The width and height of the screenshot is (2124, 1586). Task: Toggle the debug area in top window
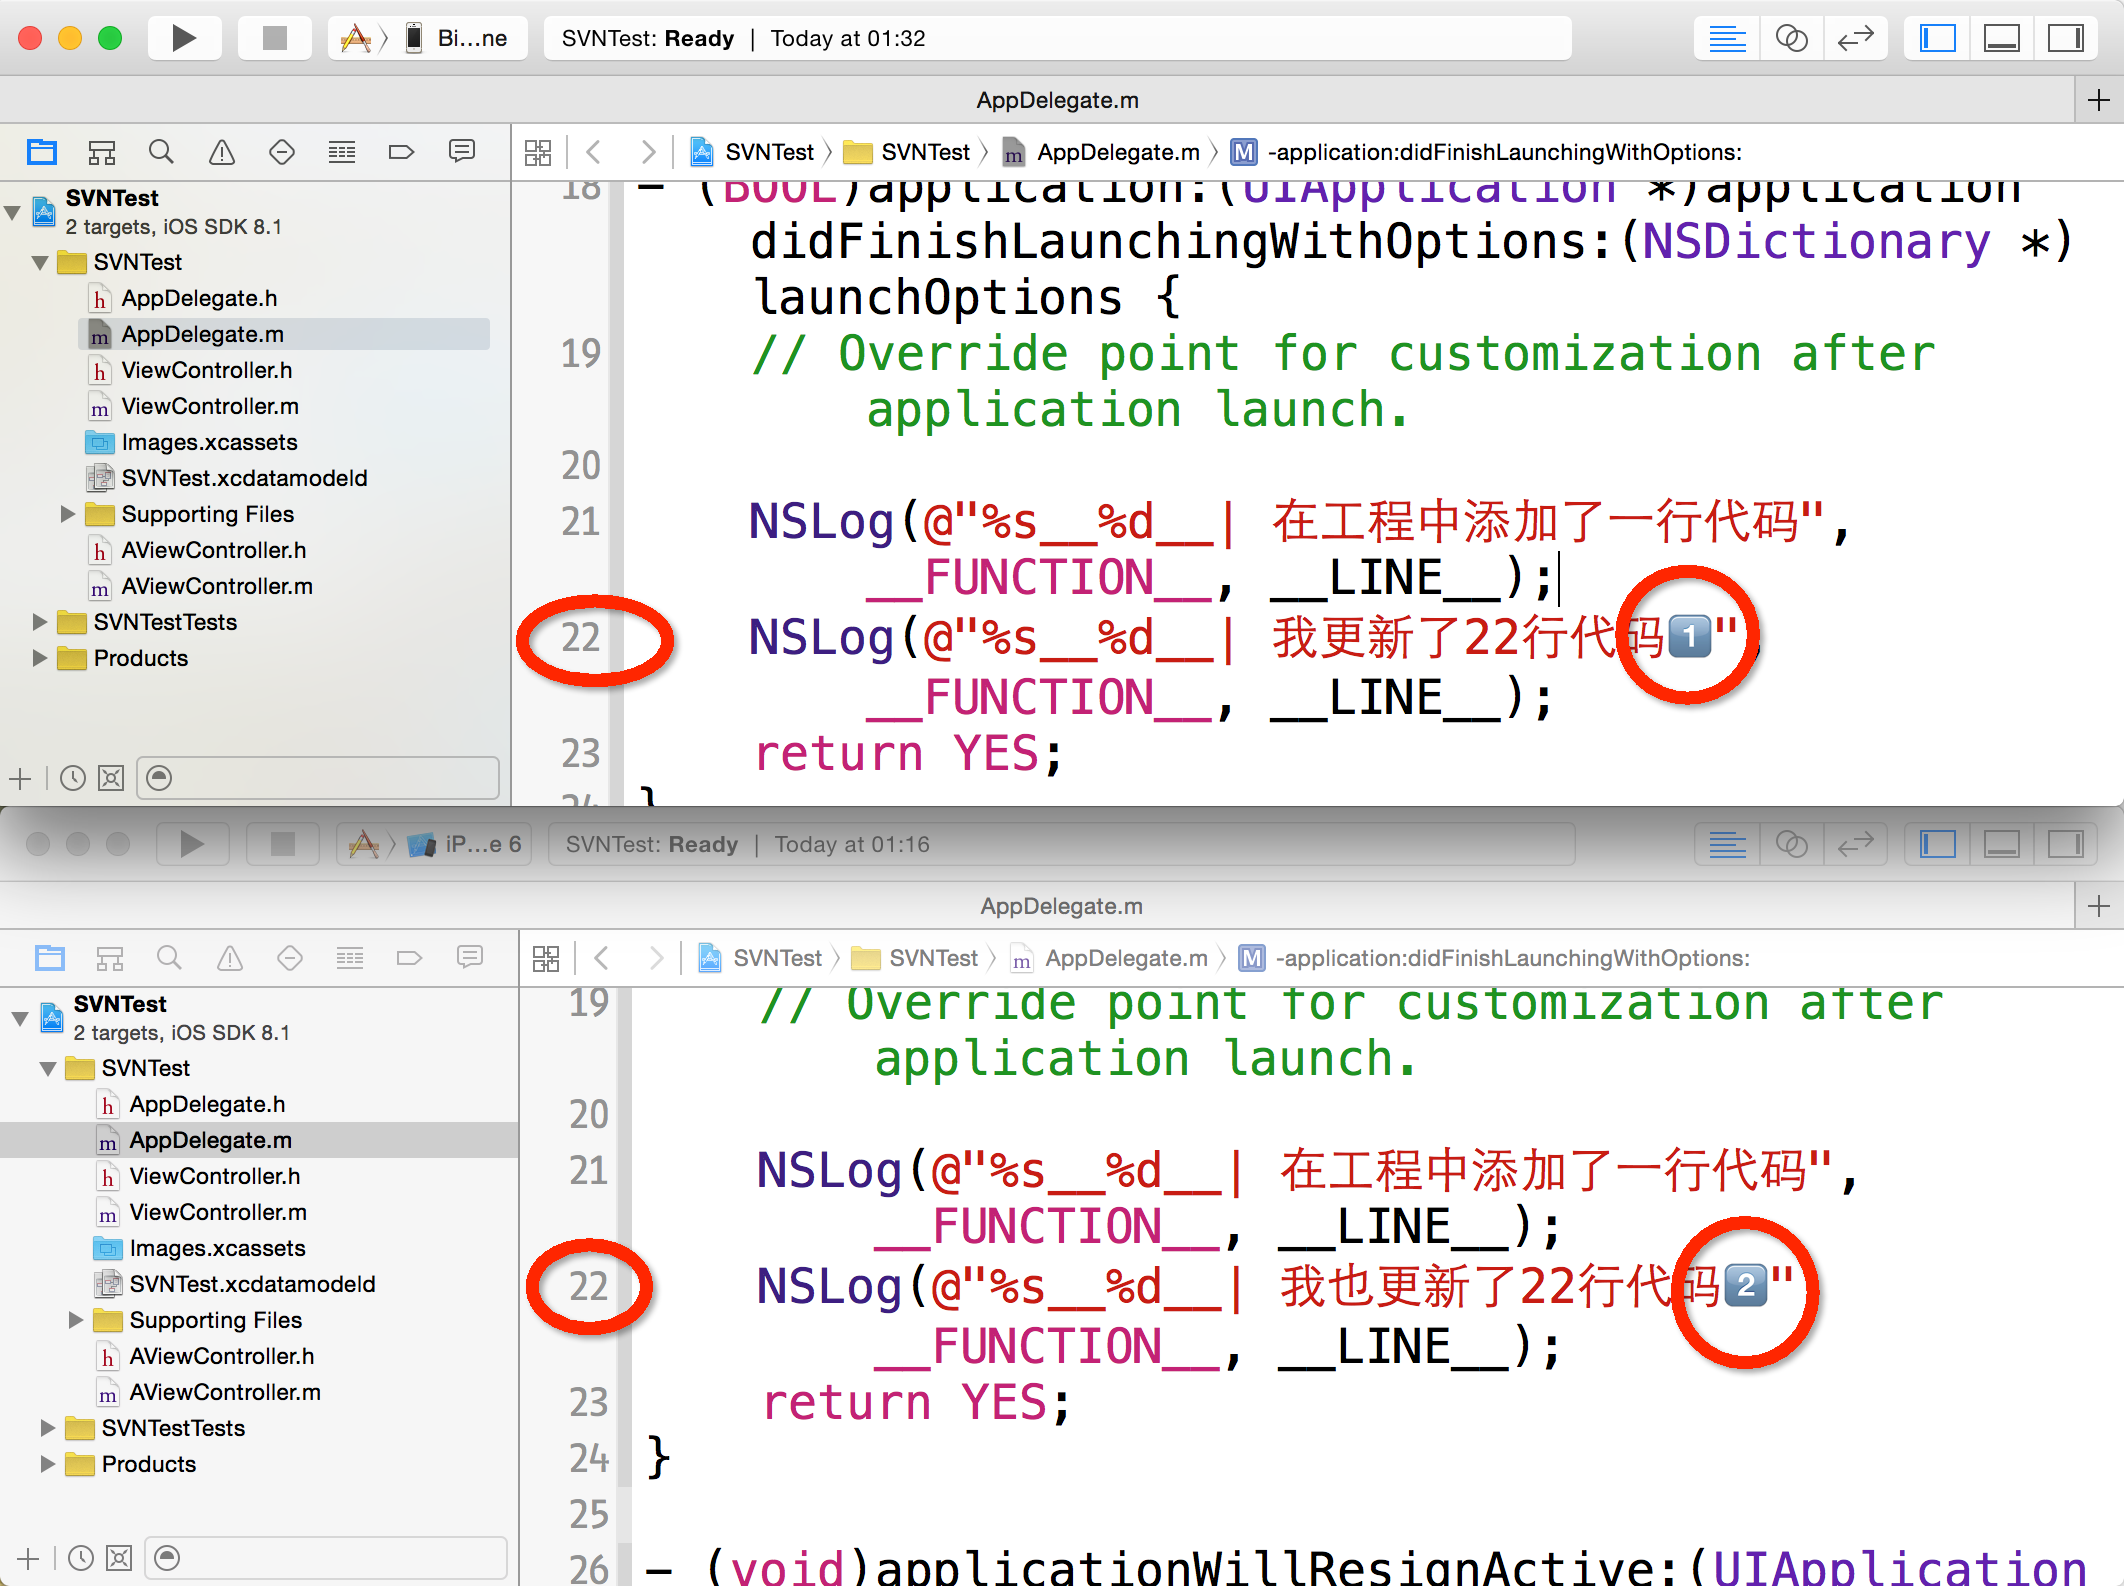(2001, 38)
